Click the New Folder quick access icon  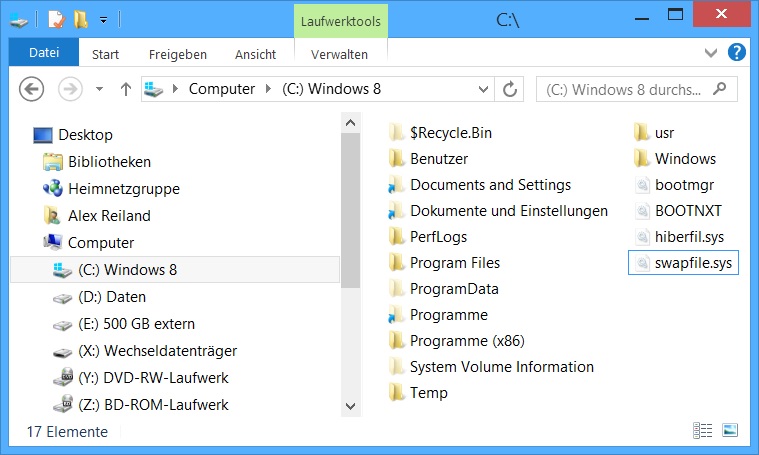(80, 20)
